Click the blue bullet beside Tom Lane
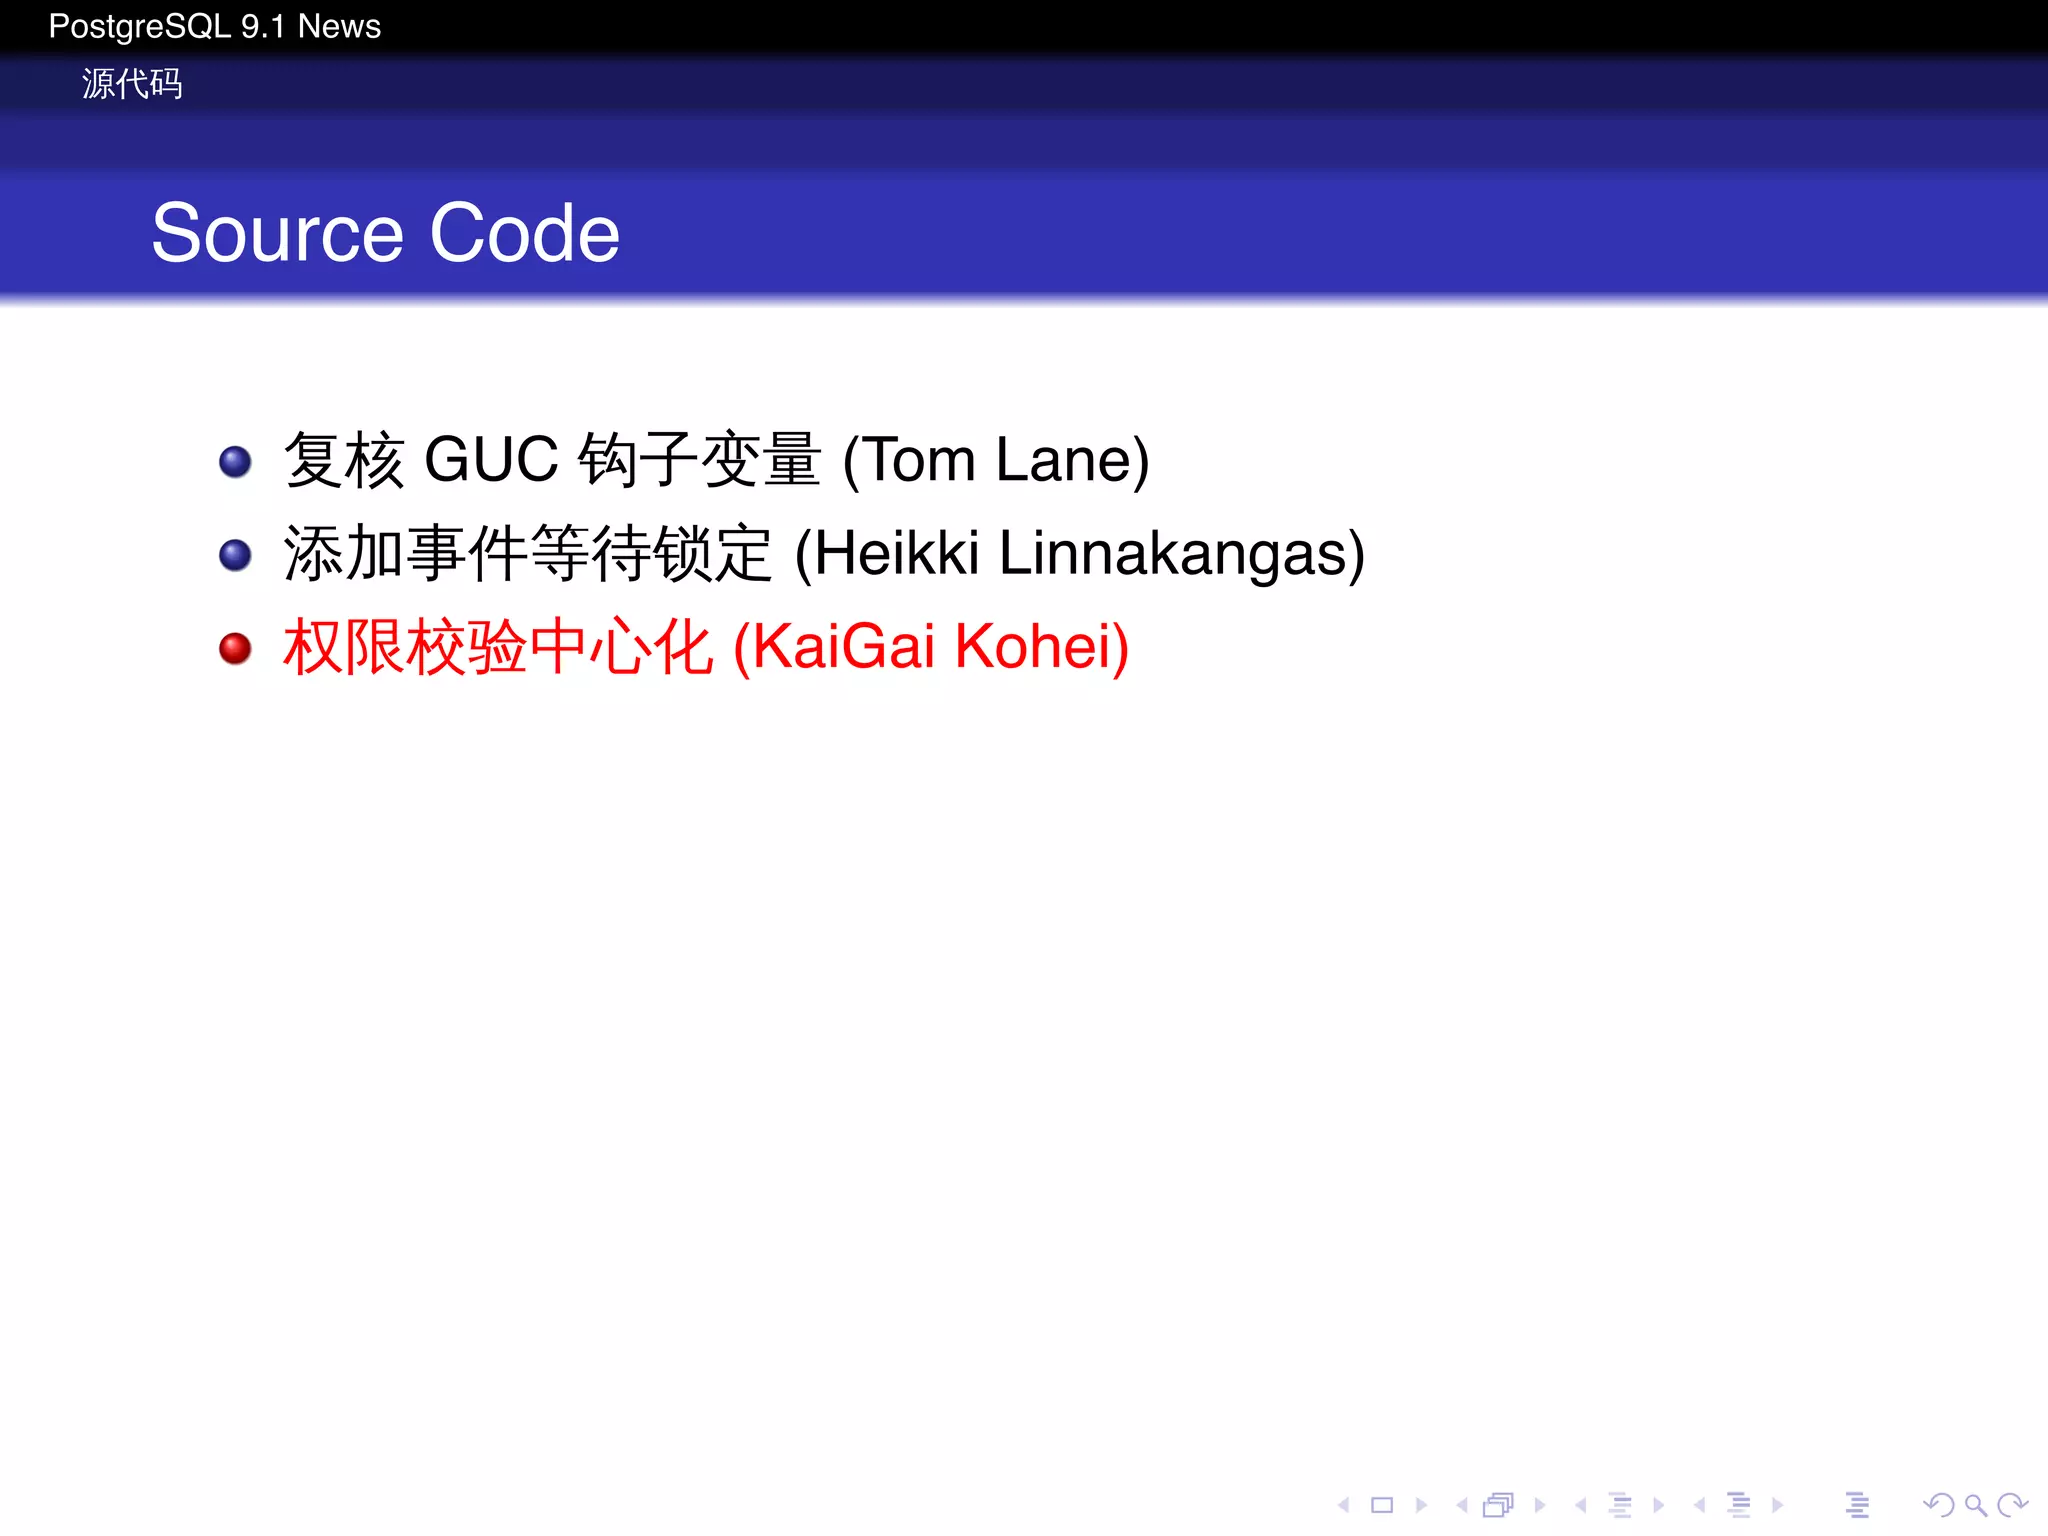This screenshot has height=1536, width=2048. pos(235,462)
